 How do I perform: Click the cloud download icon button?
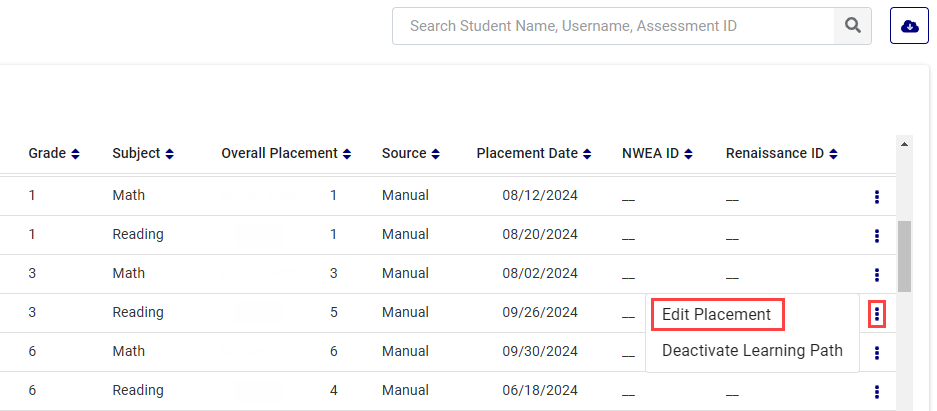pyautogui.click(x=909, y=26)
